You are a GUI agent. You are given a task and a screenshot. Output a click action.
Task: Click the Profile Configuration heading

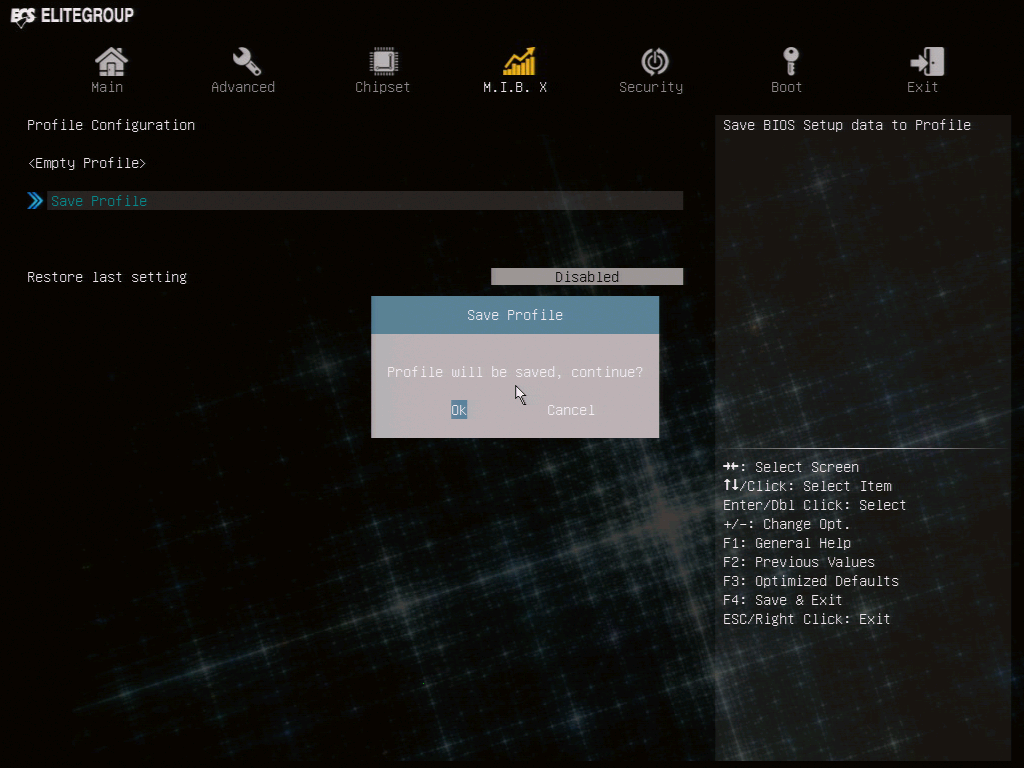[x=111, y=125]
